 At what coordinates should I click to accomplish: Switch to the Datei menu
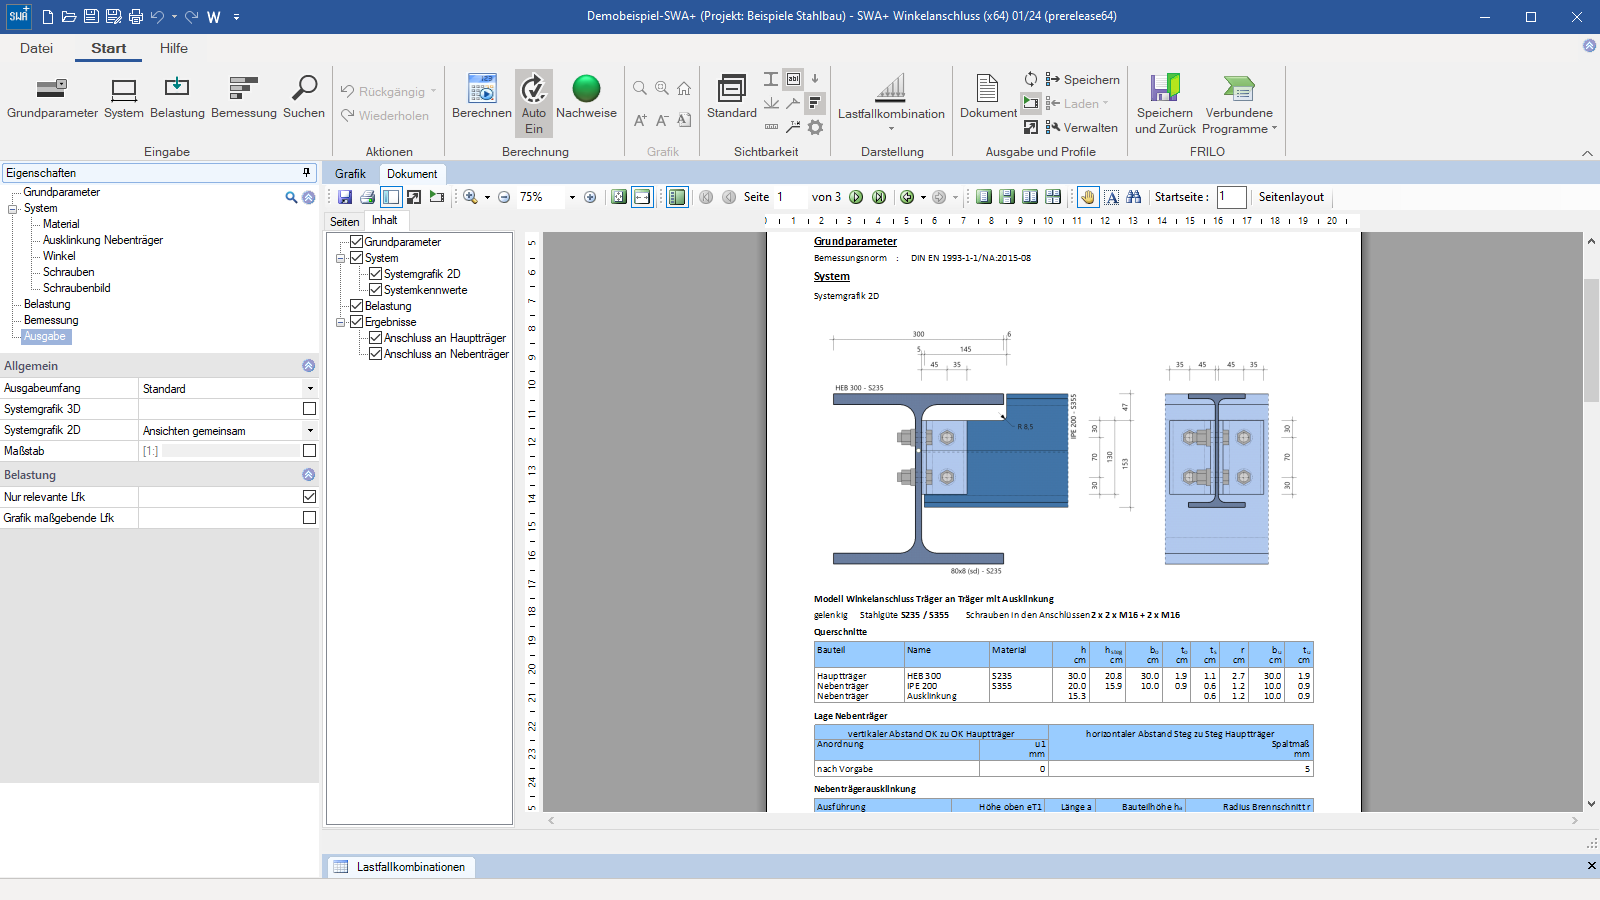(36, 48)
